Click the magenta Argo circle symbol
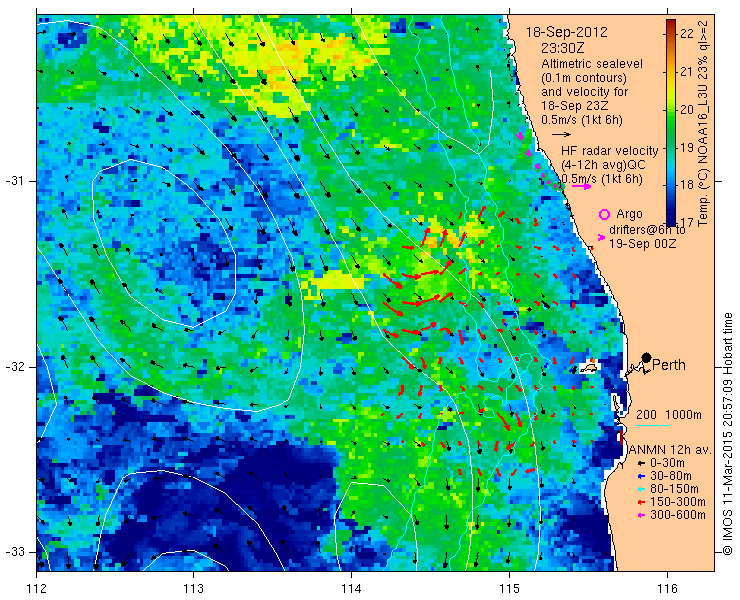740x600 pixels. pyautogui.click(x=604, y=214)
